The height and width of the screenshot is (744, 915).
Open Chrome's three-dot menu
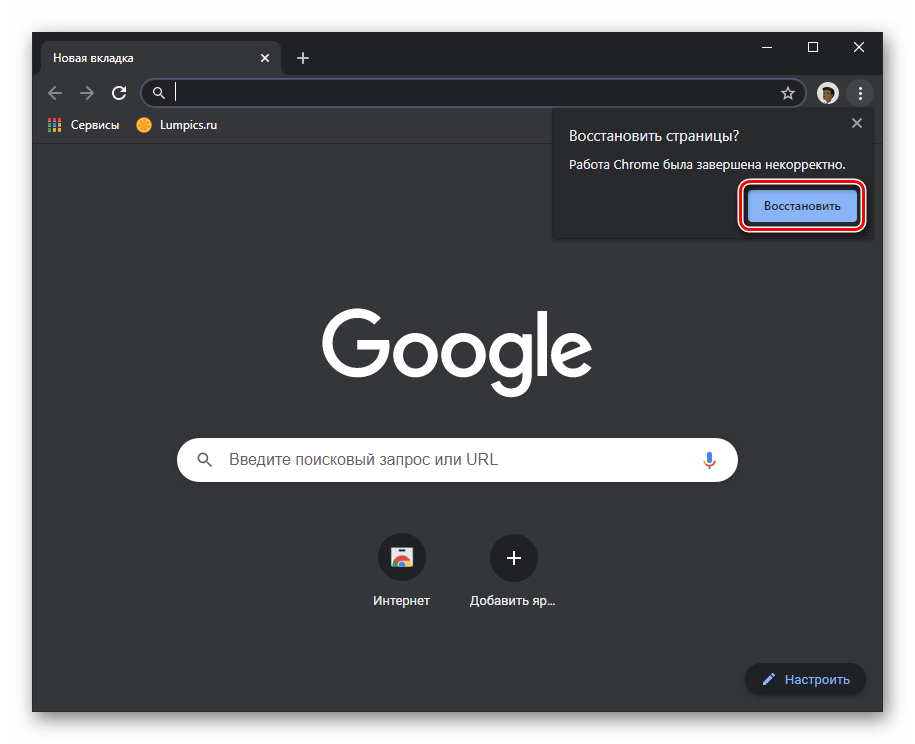[x=860, y=93]
